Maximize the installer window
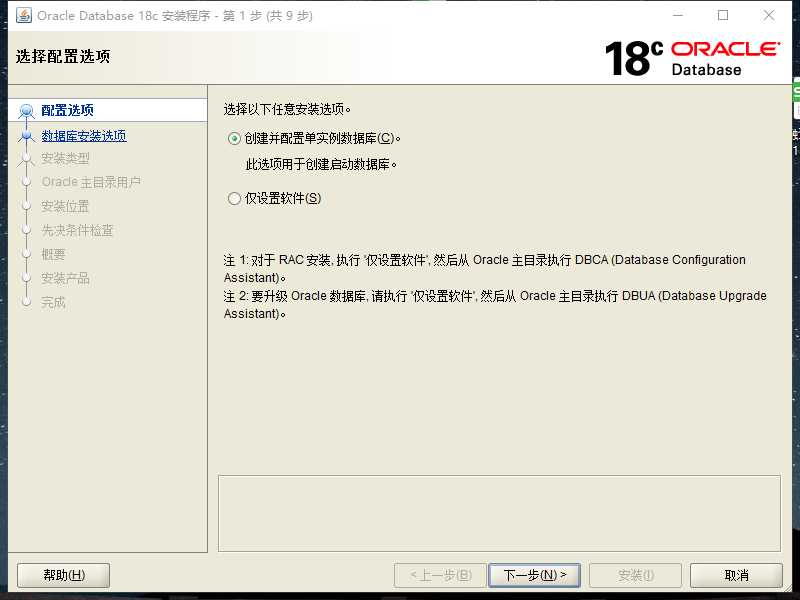Image resolution: width=800 pixels, height=600 pixels. tap(723, 15)
